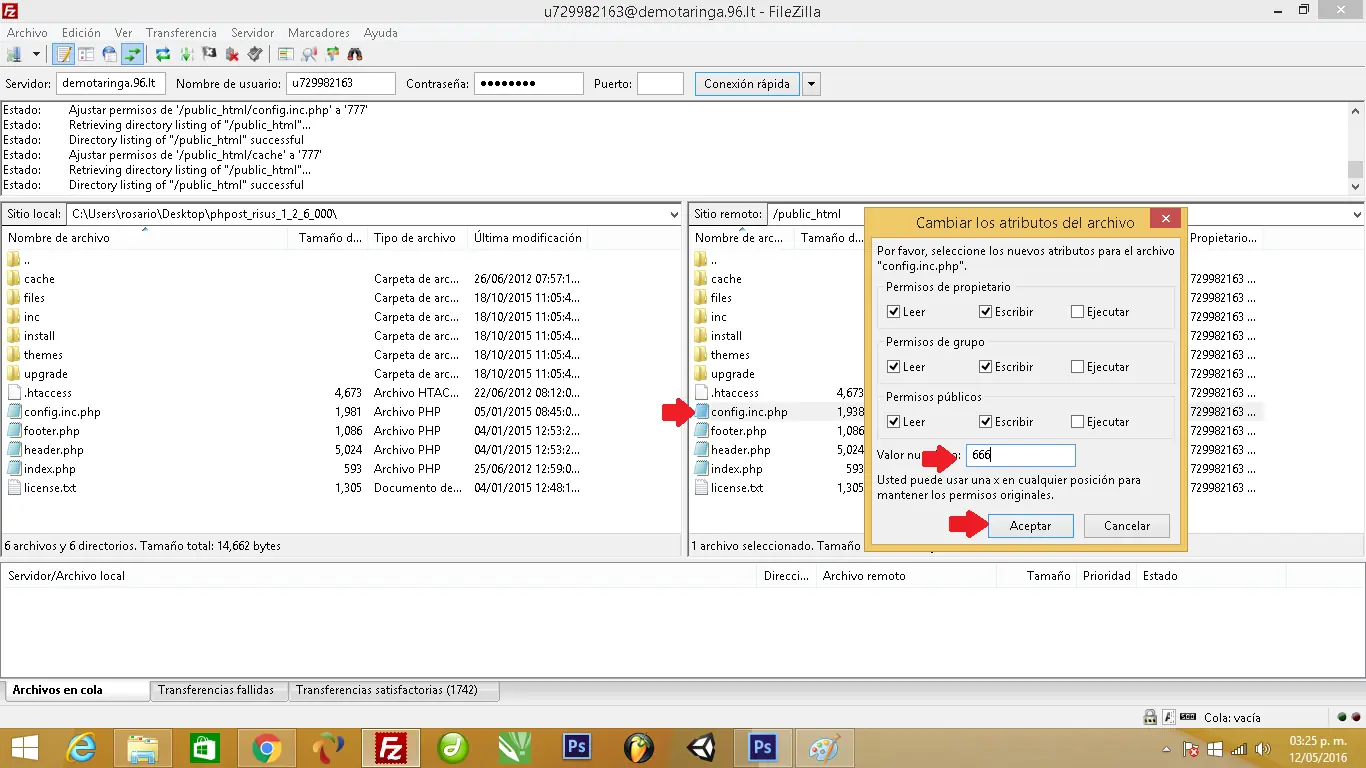This screenshot has height=768, width=1366.
Task: Open Internet Explorer from the taskbar
Action: 81,748
